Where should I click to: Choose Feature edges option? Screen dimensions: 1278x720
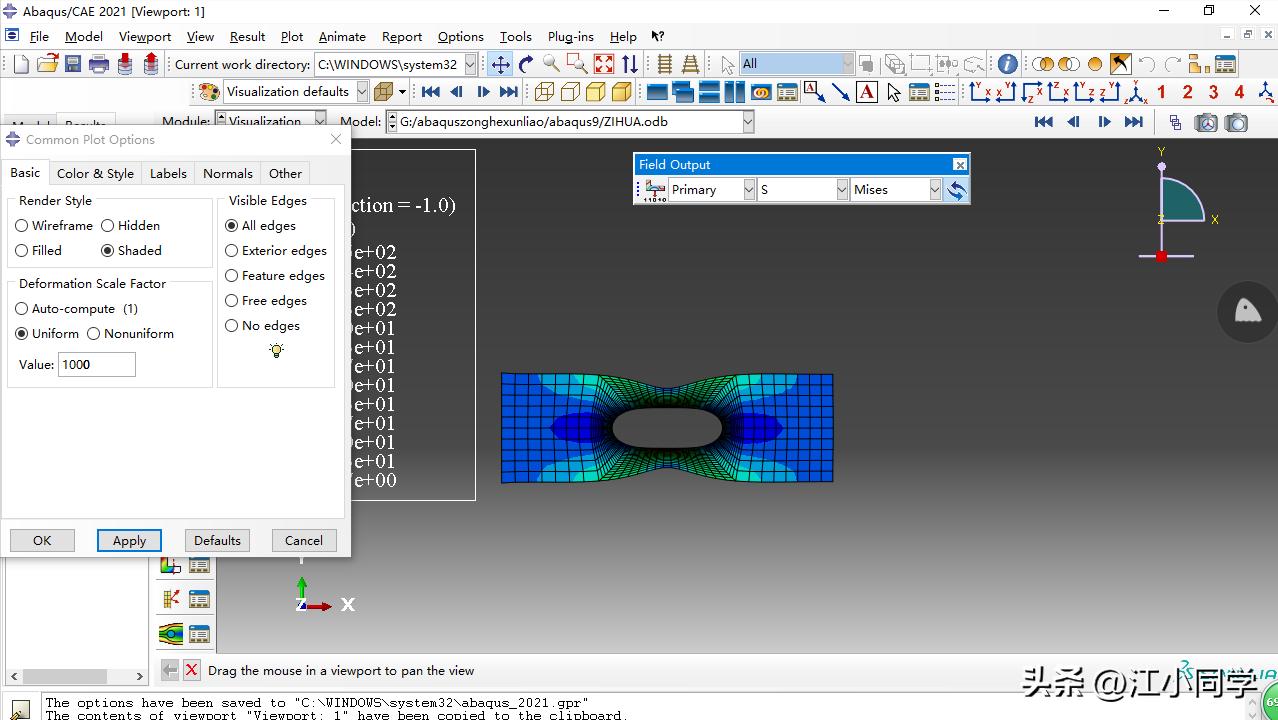[232, 276]
